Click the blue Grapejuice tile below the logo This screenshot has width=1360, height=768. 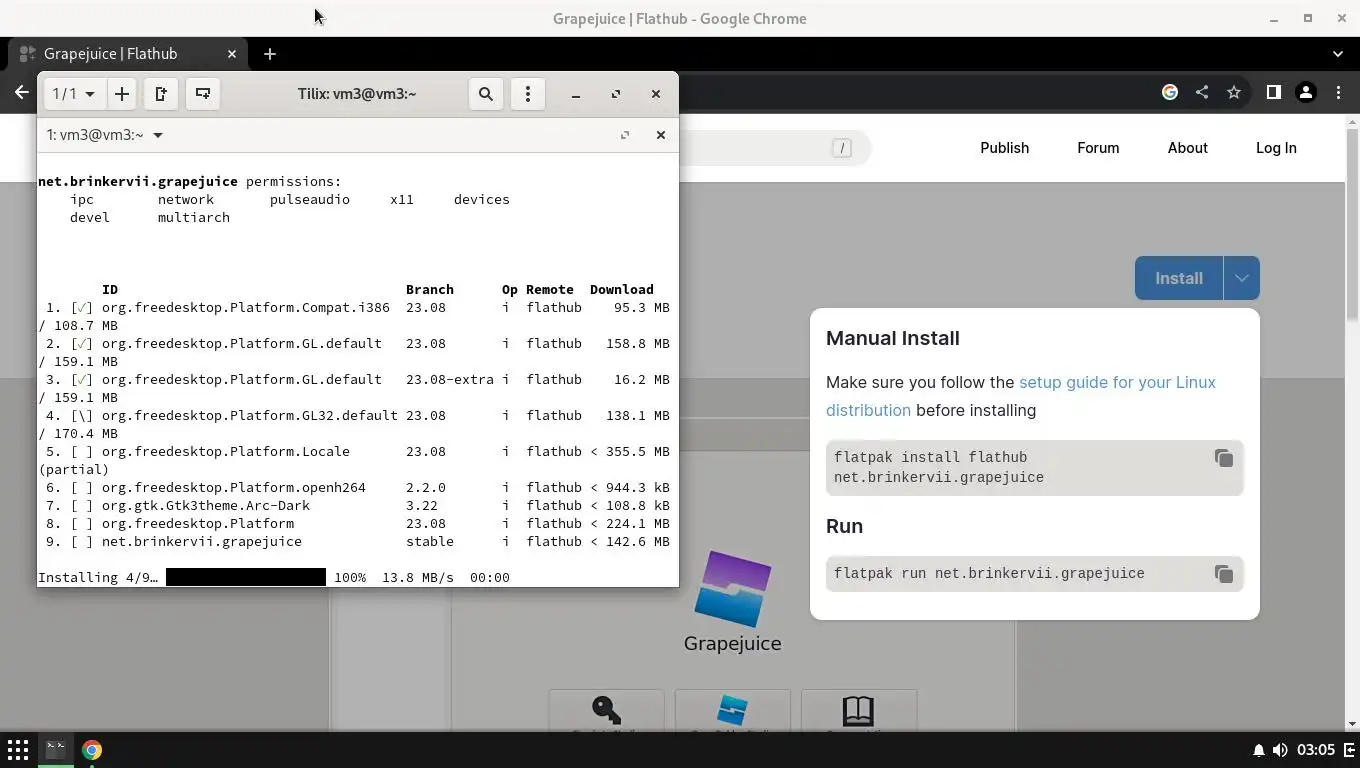(732, 710)
